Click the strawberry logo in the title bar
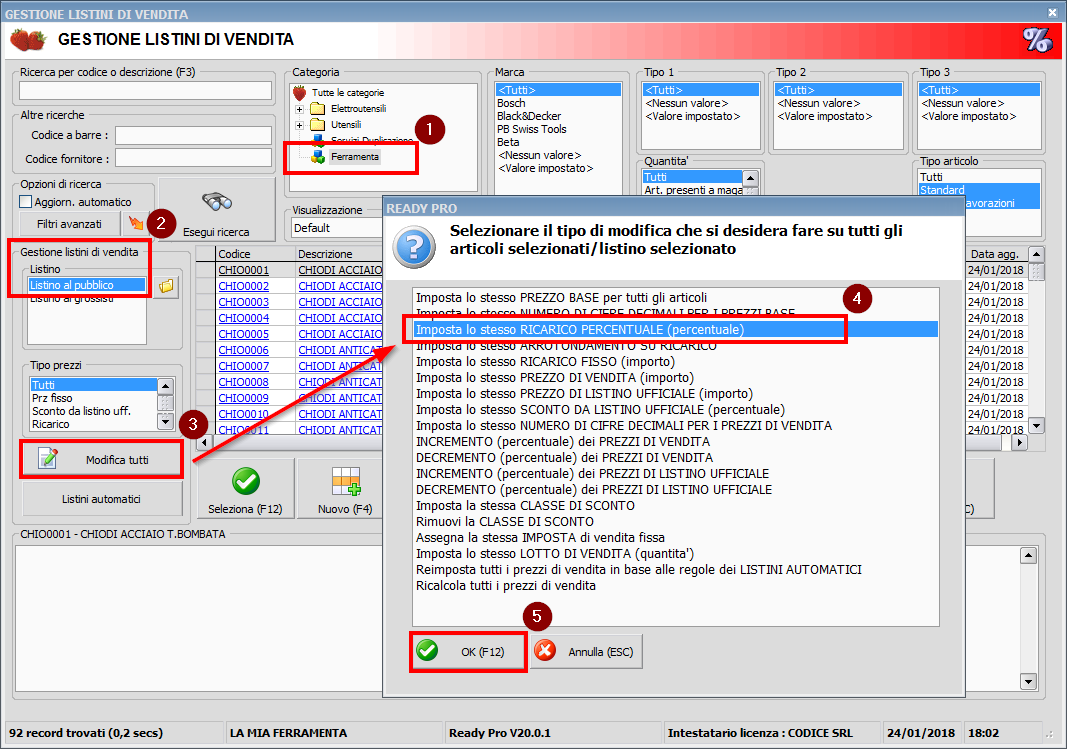The width and height of the screenshot is (1067, 749). click(x=27, y=36)
